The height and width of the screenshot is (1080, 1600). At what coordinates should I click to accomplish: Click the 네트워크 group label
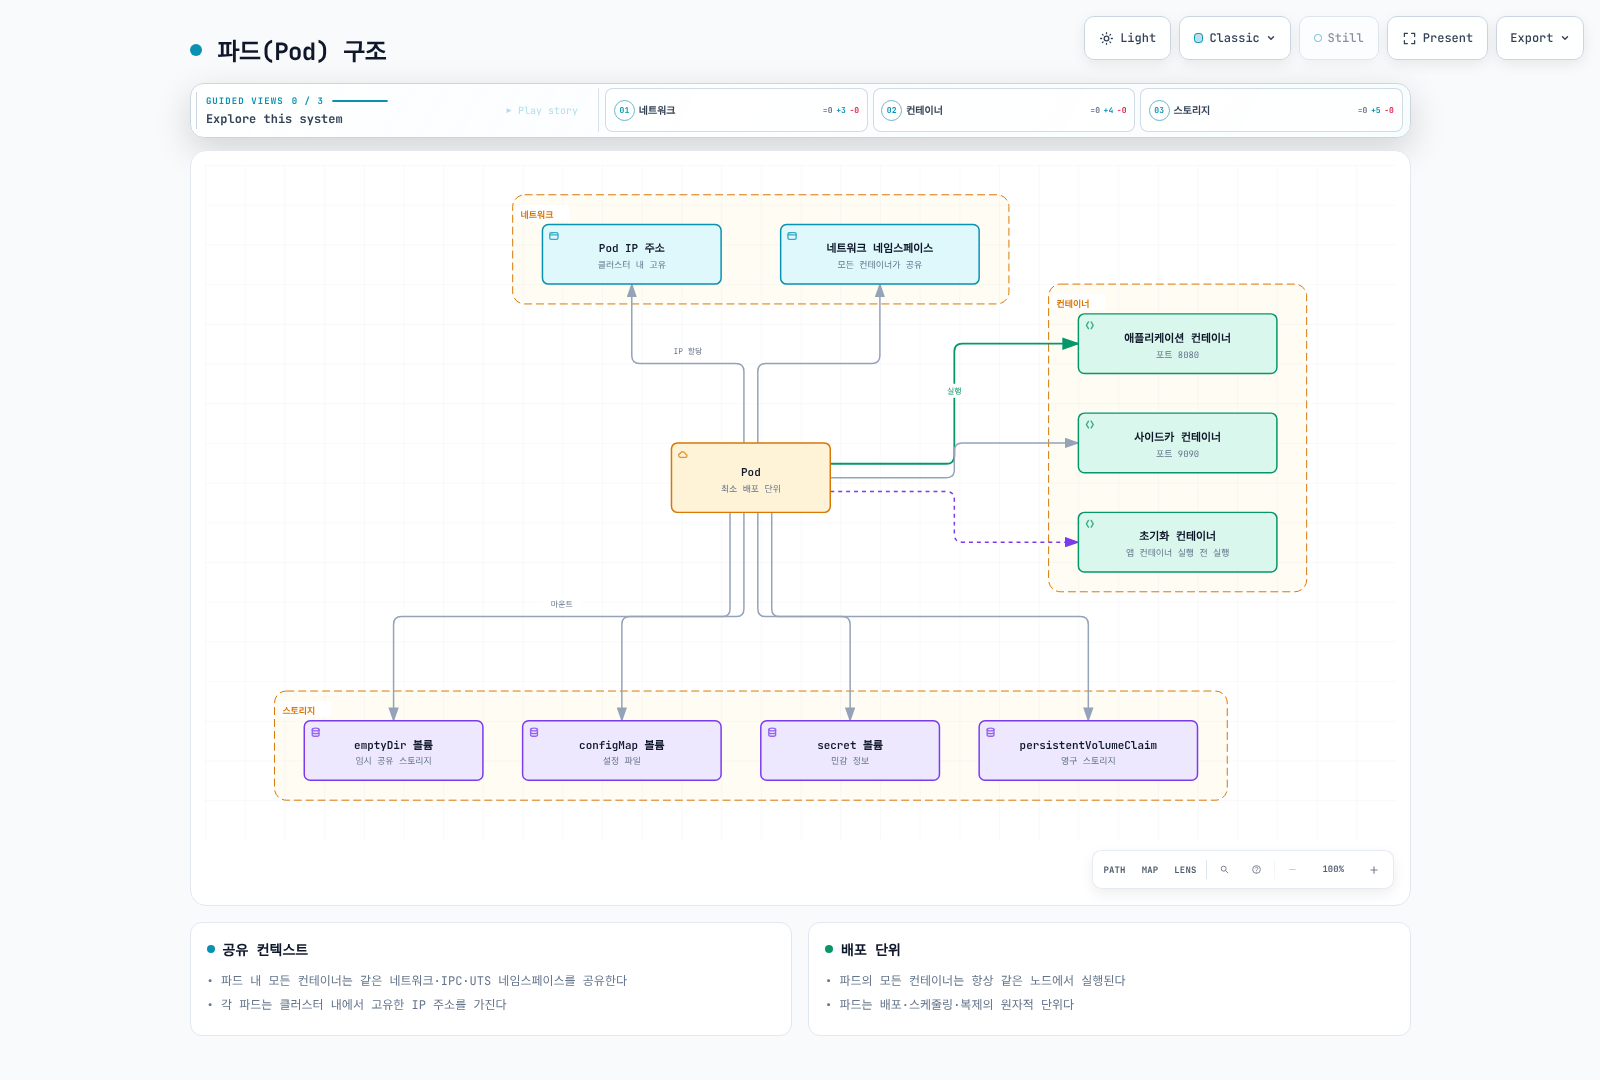[x=537, y=215]
